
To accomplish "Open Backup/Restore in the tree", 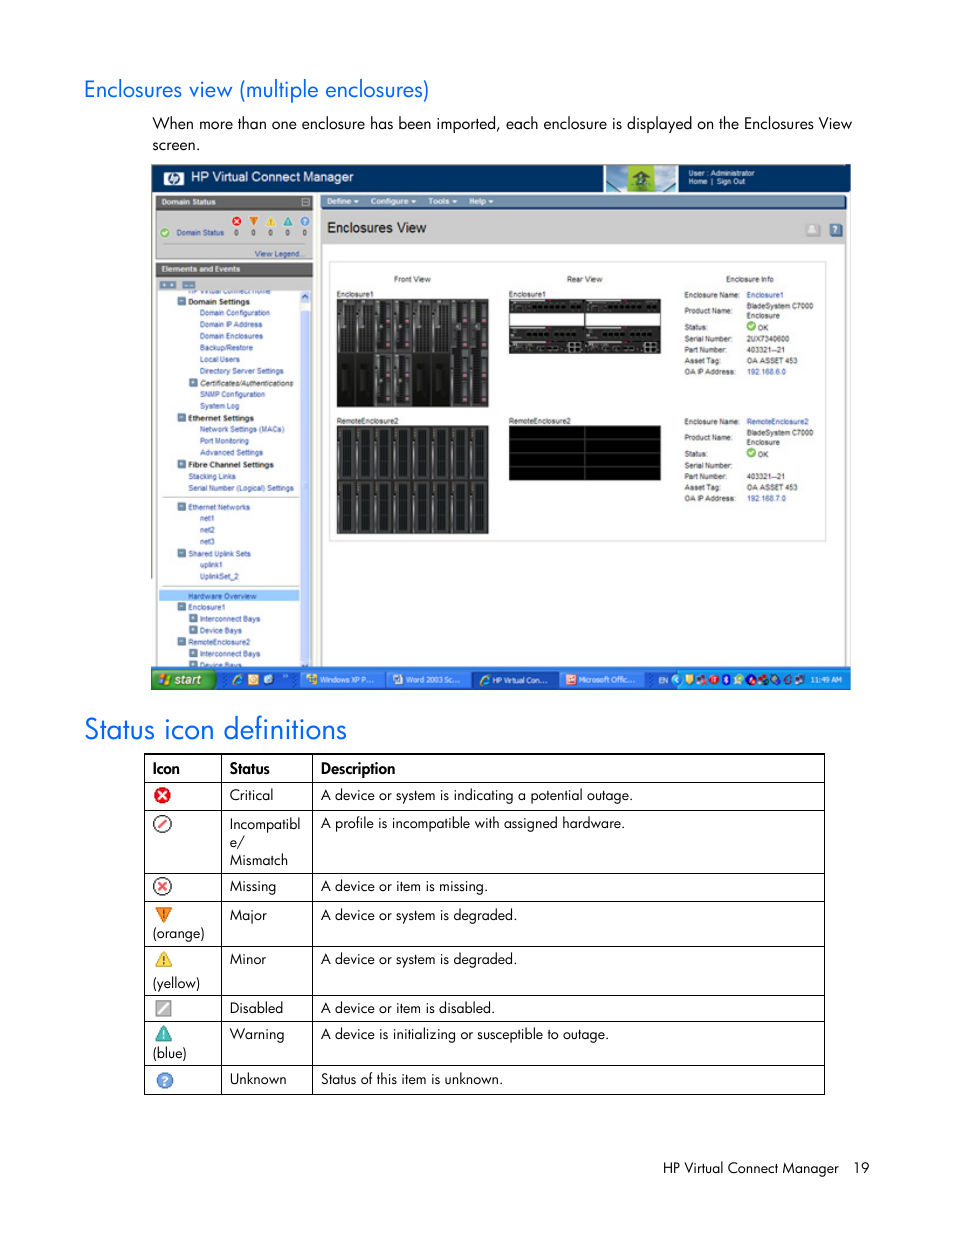I will pos(226,348).
